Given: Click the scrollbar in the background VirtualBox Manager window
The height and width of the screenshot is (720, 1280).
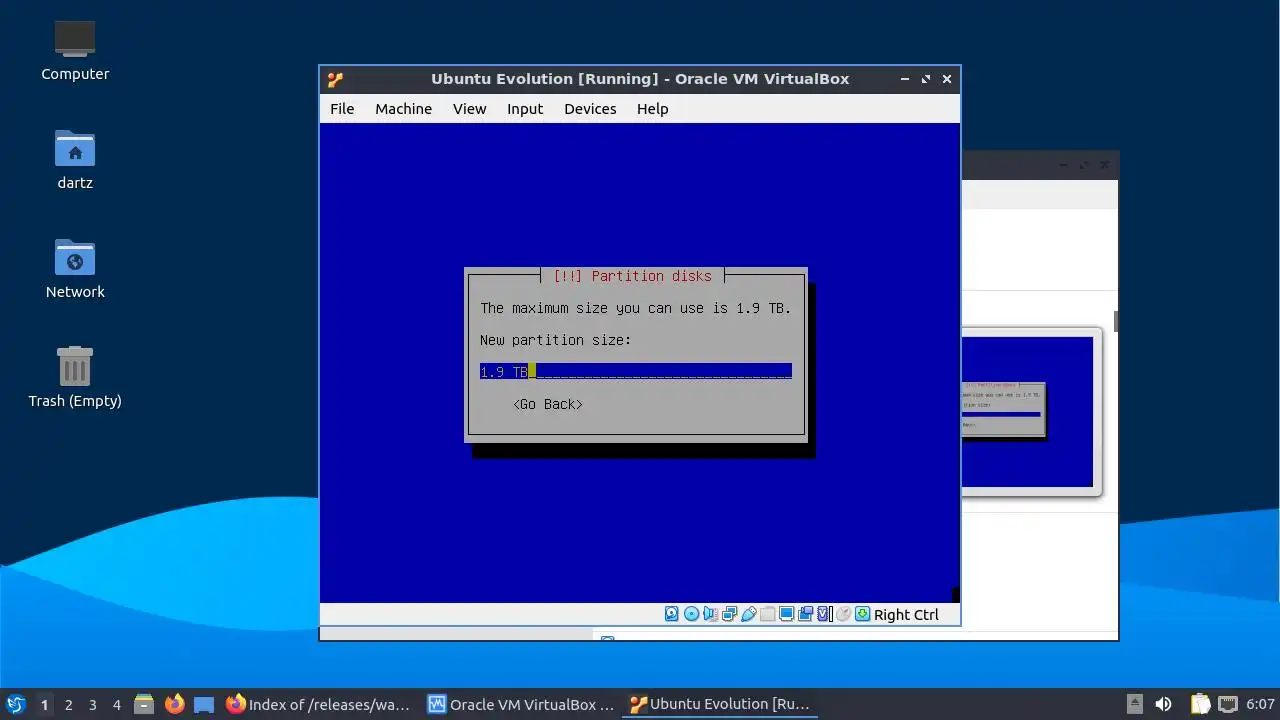Looking at the screenshot, I should click(1115, 322).
